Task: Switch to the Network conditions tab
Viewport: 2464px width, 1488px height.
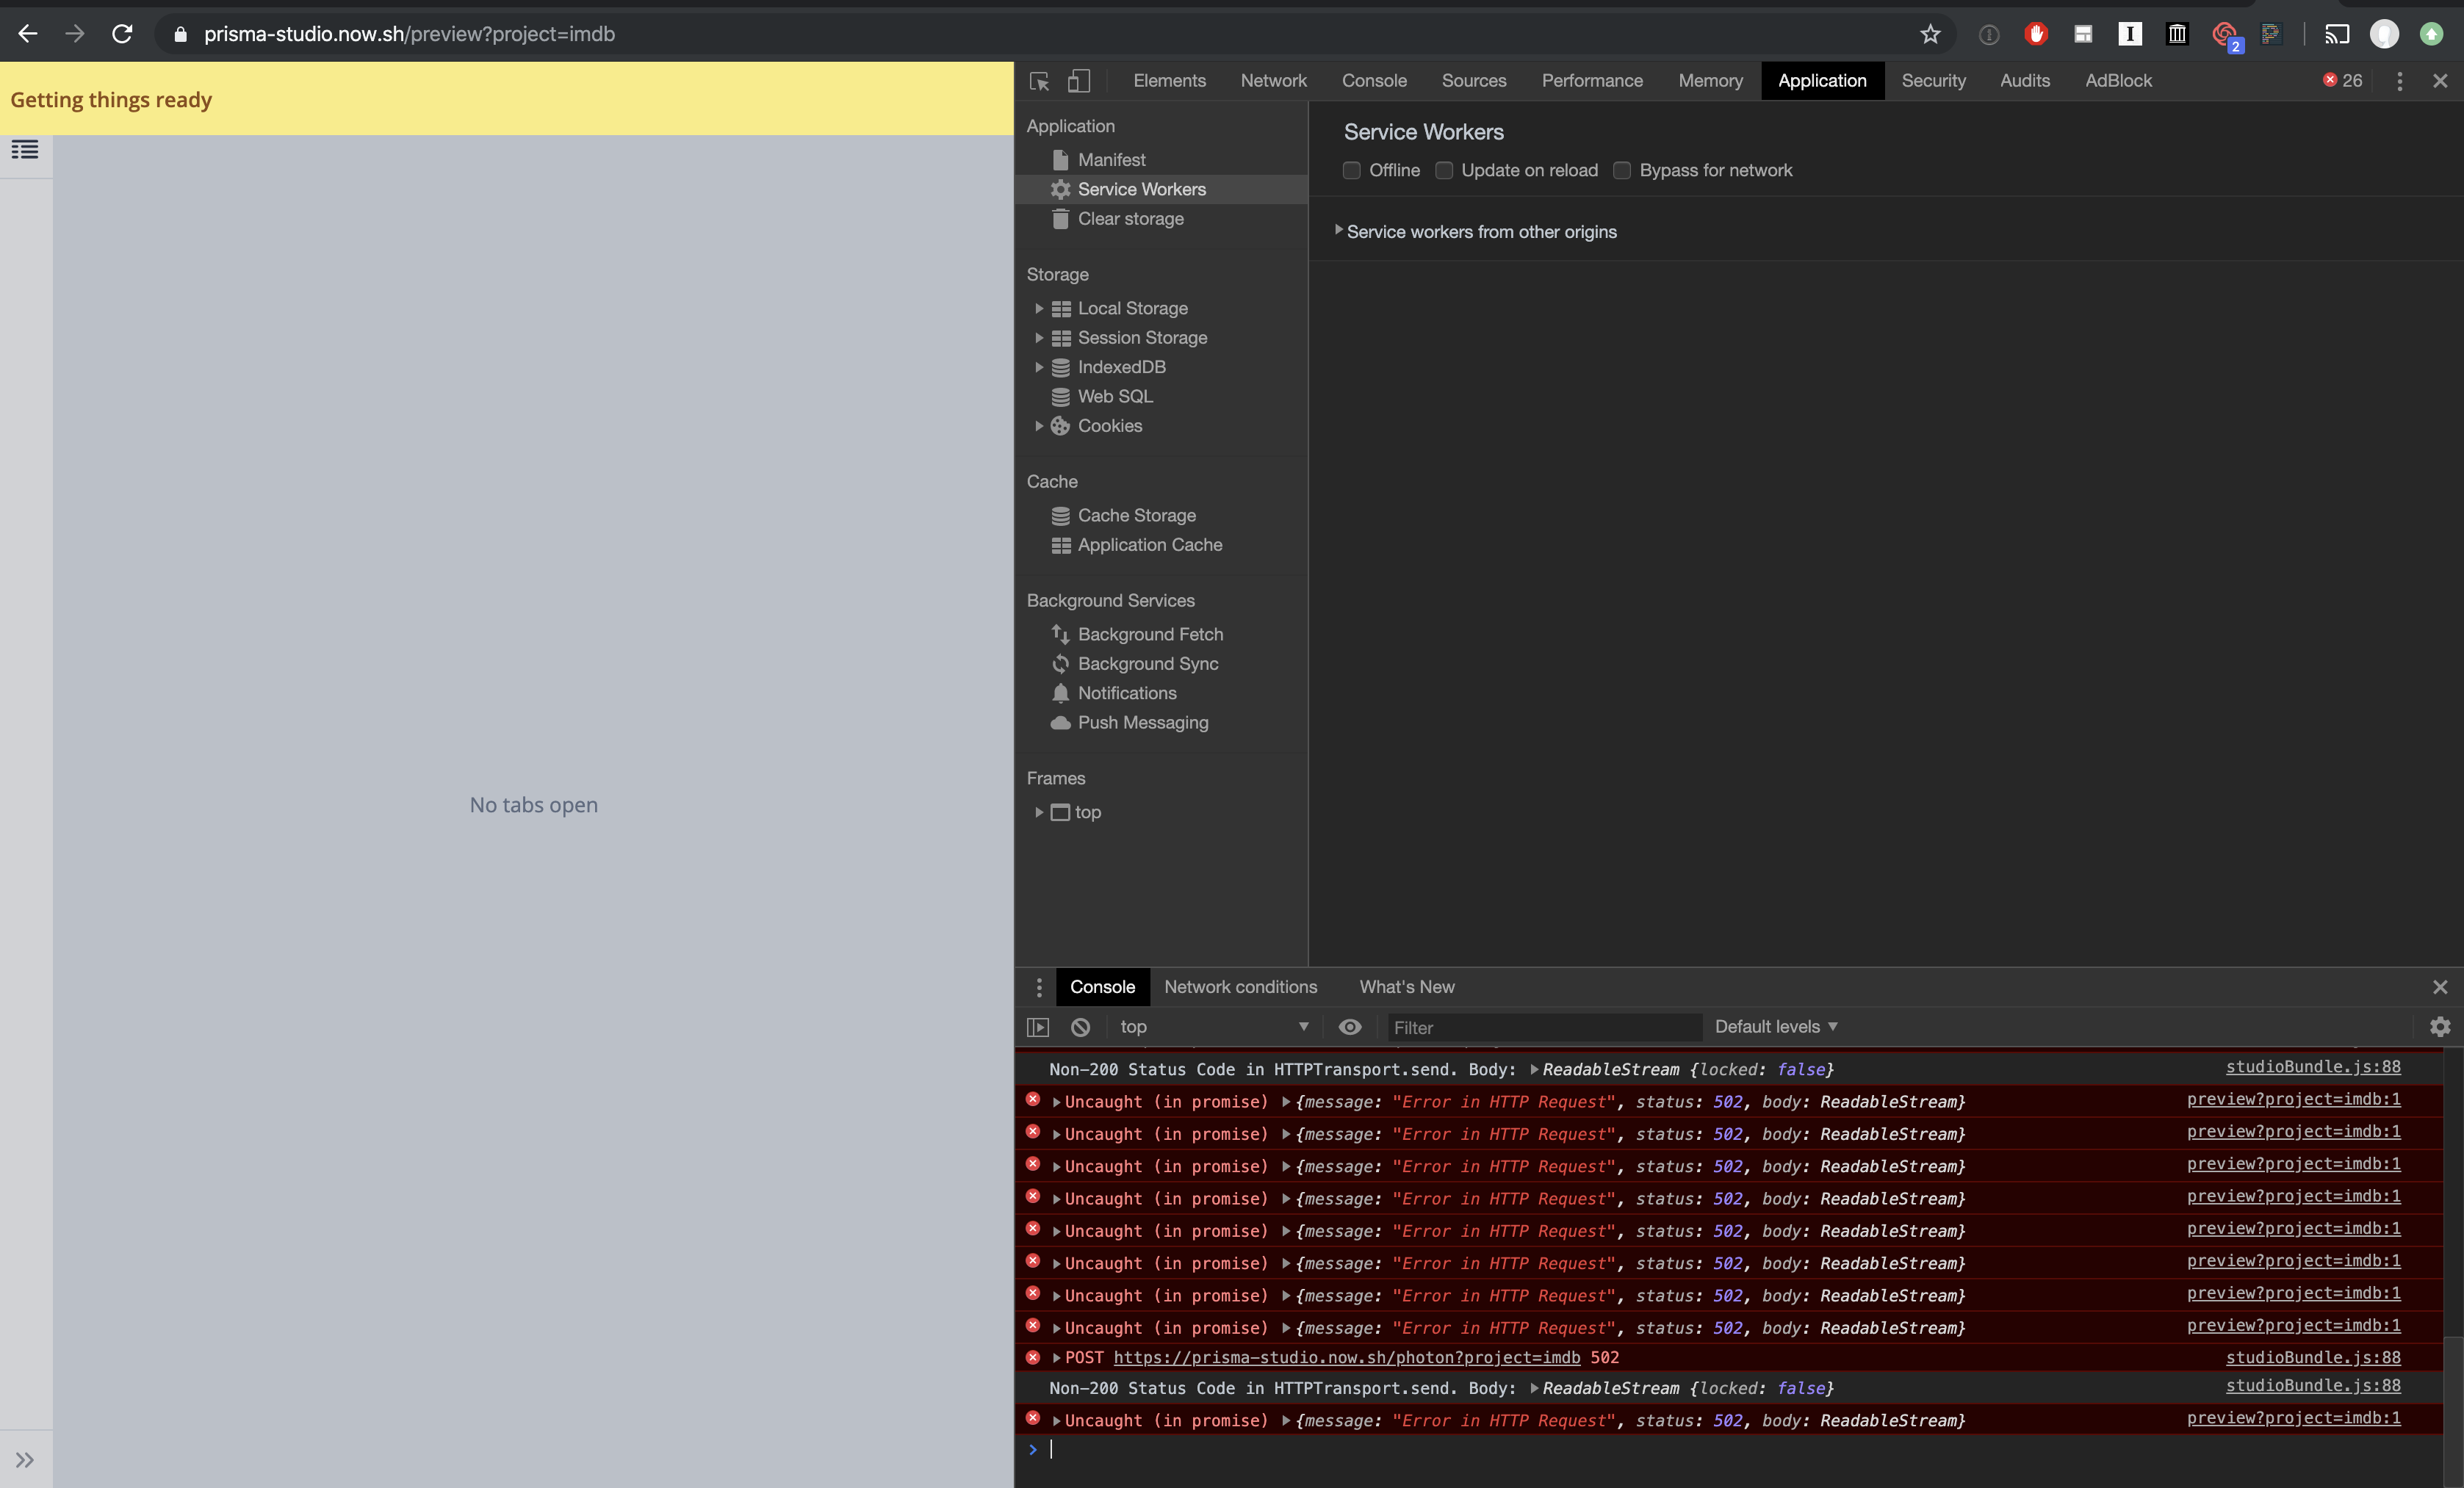Action: click(x=1241, y=987)
